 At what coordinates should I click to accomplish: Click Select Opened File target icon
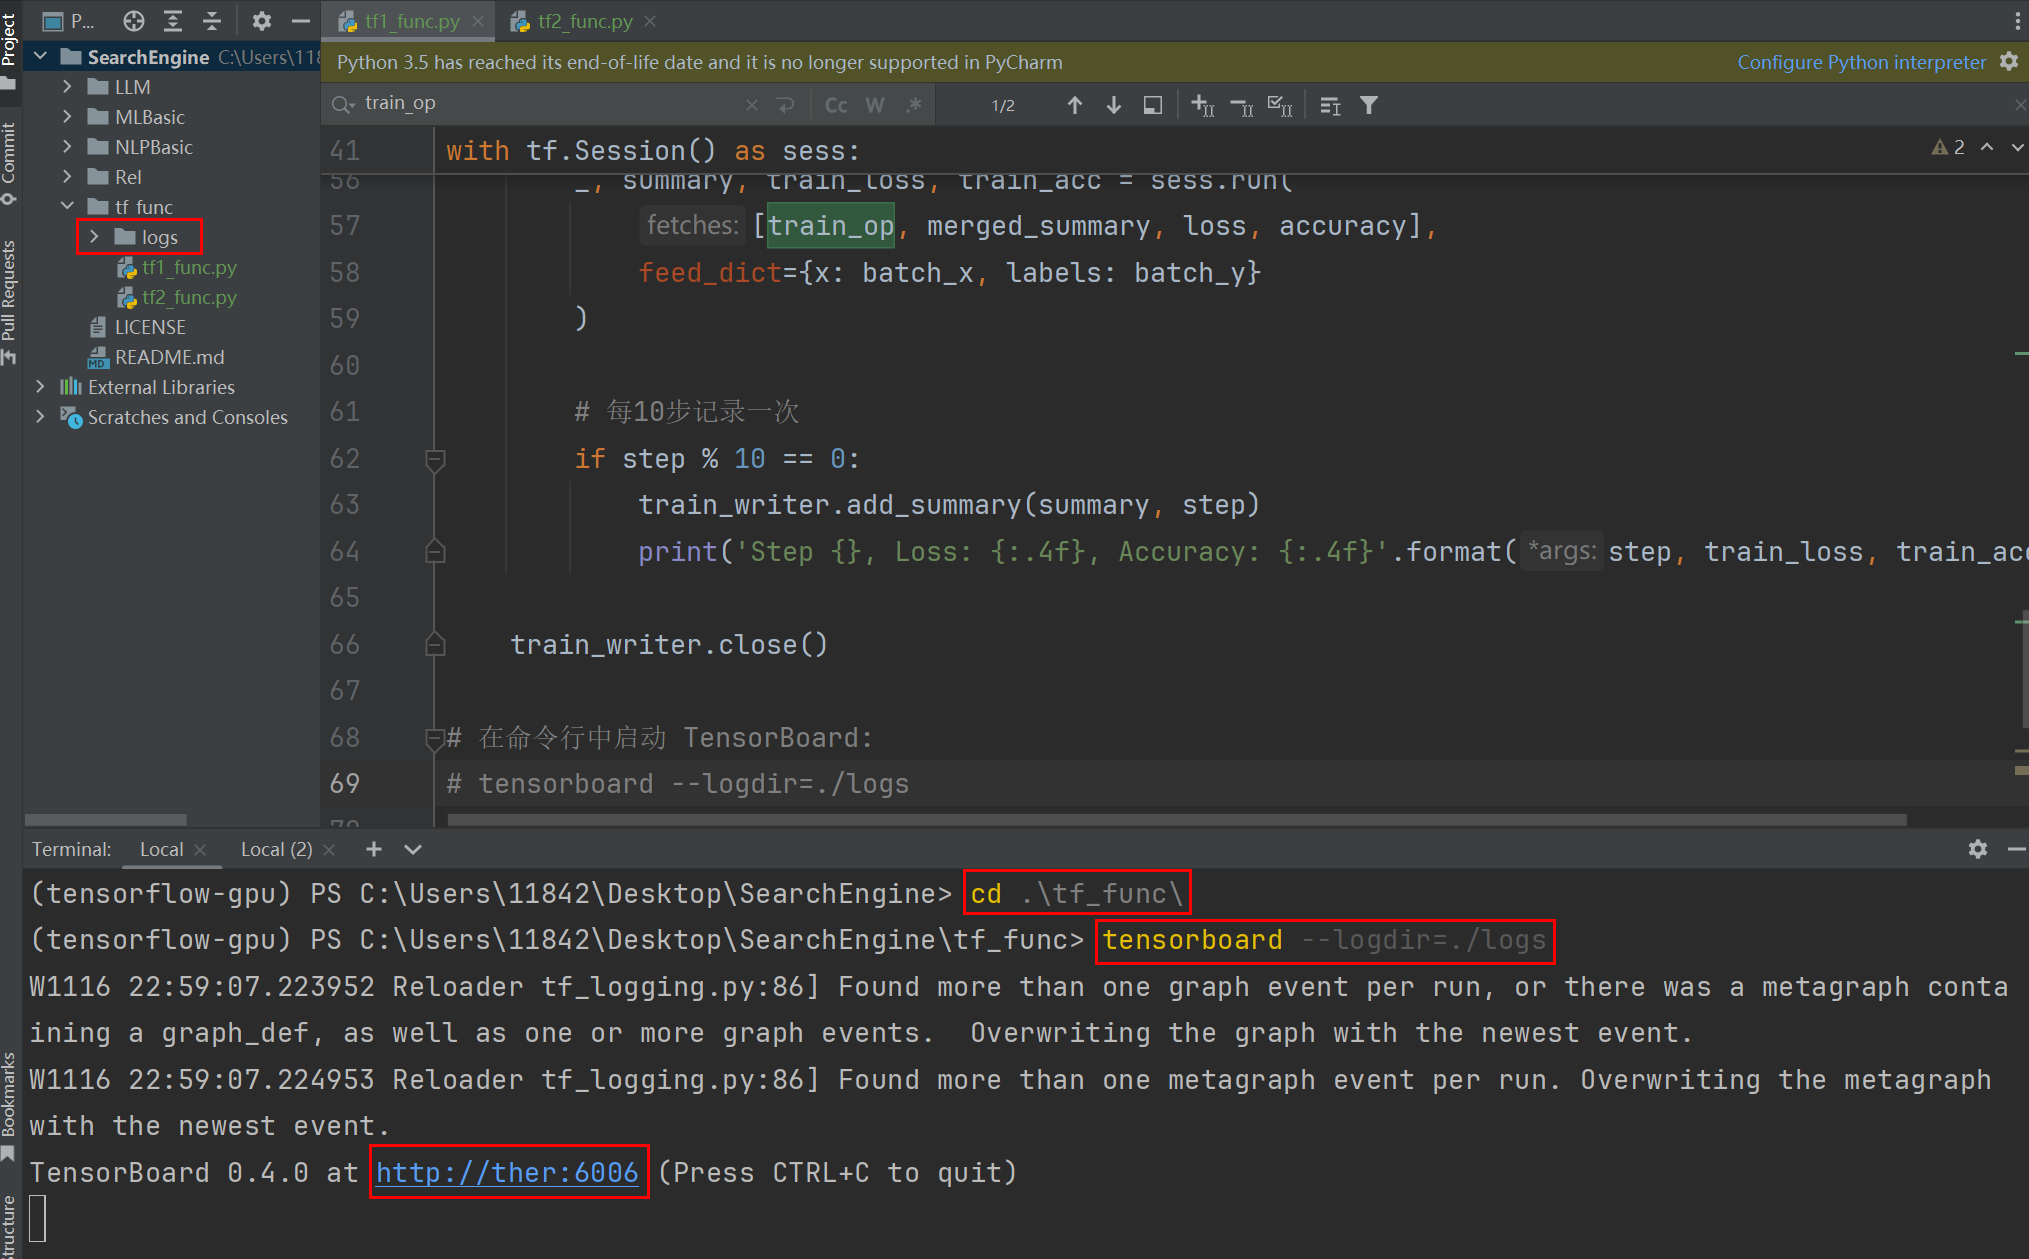[x=134, y=21]
